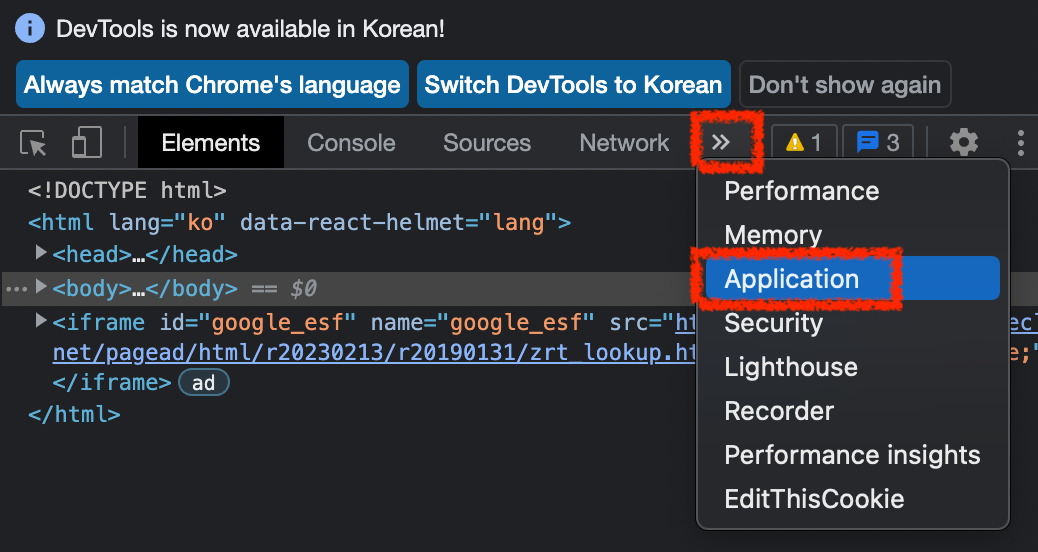Open the iframe src pagead link
1038x552 pixels.
(374, 353)
